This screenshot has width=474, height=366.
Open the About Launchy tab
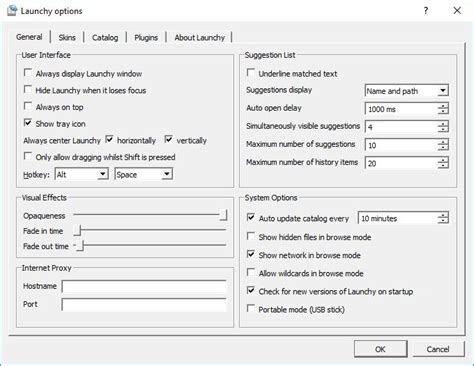pyautogui.click(x=199, y=38)
